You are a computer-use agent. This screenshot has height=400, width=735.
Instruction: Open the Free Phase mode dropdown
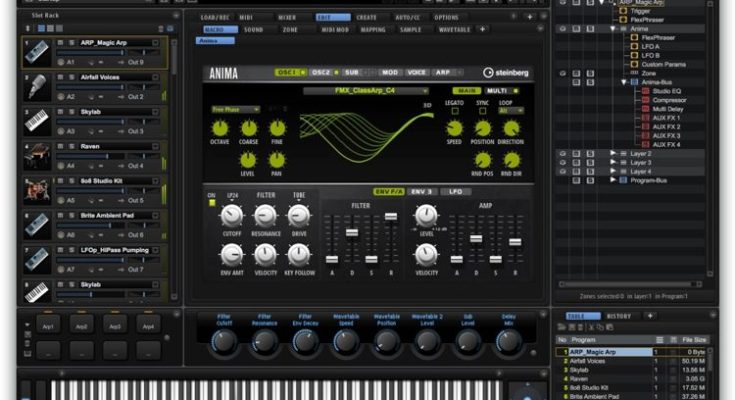tap(235, 109)
